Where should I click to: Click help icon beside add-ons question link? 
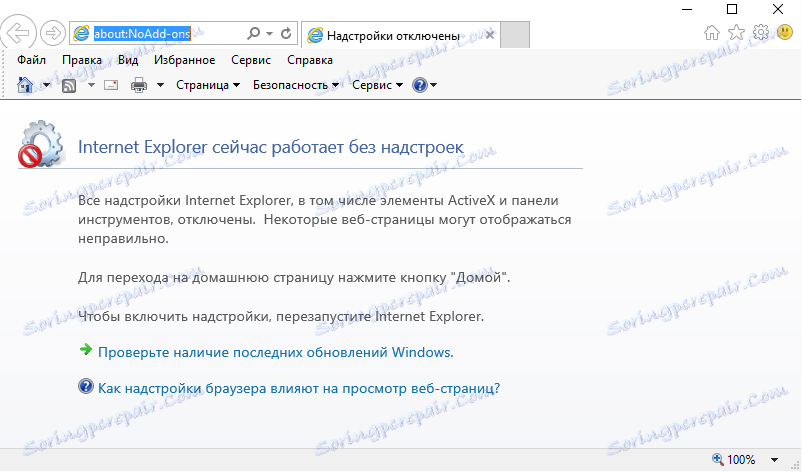click(x=85, y=386)
